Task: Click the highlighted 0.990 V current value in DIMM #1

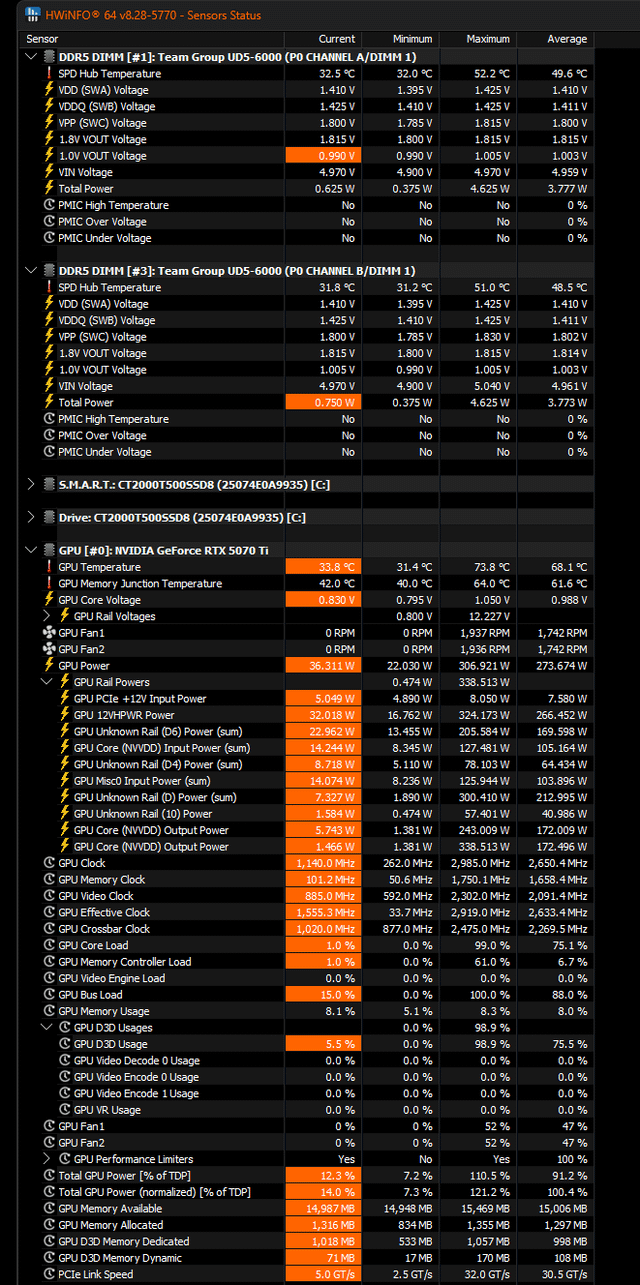Action: point(322,156)
